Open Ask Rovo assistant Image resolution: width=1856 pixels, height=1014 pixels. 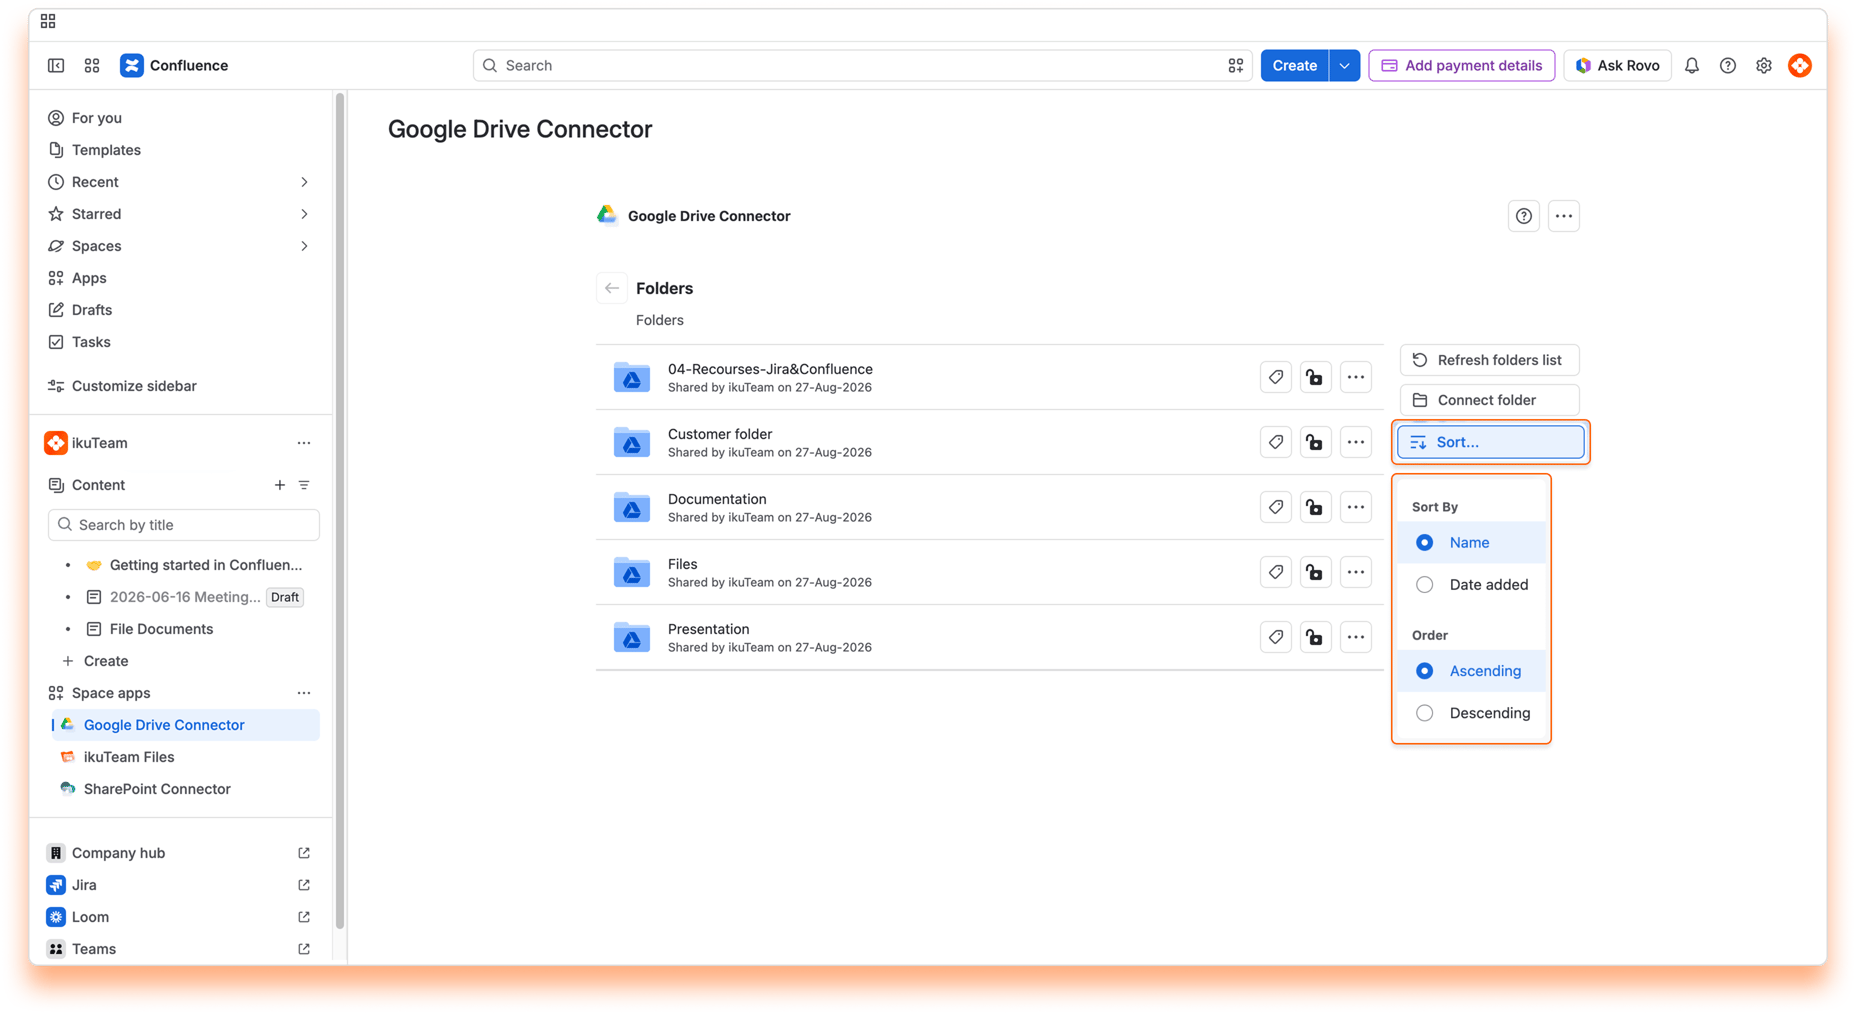1618,65
